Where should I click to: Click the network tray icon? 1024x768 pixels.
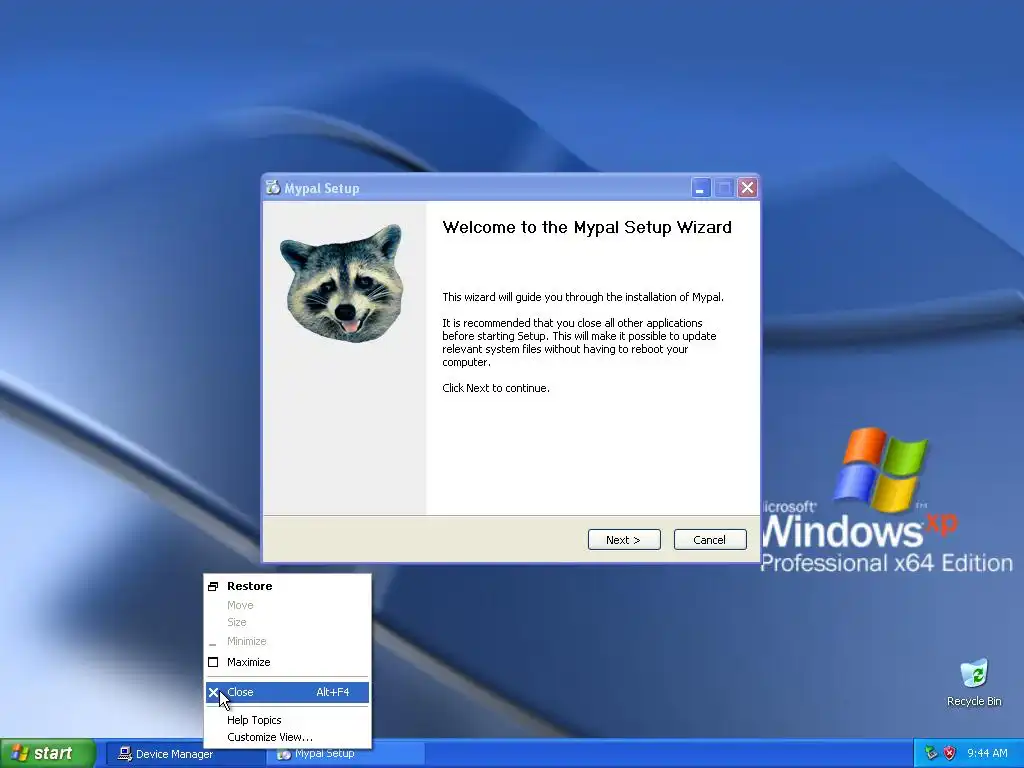pyautogui.click(x=931, y=753)
